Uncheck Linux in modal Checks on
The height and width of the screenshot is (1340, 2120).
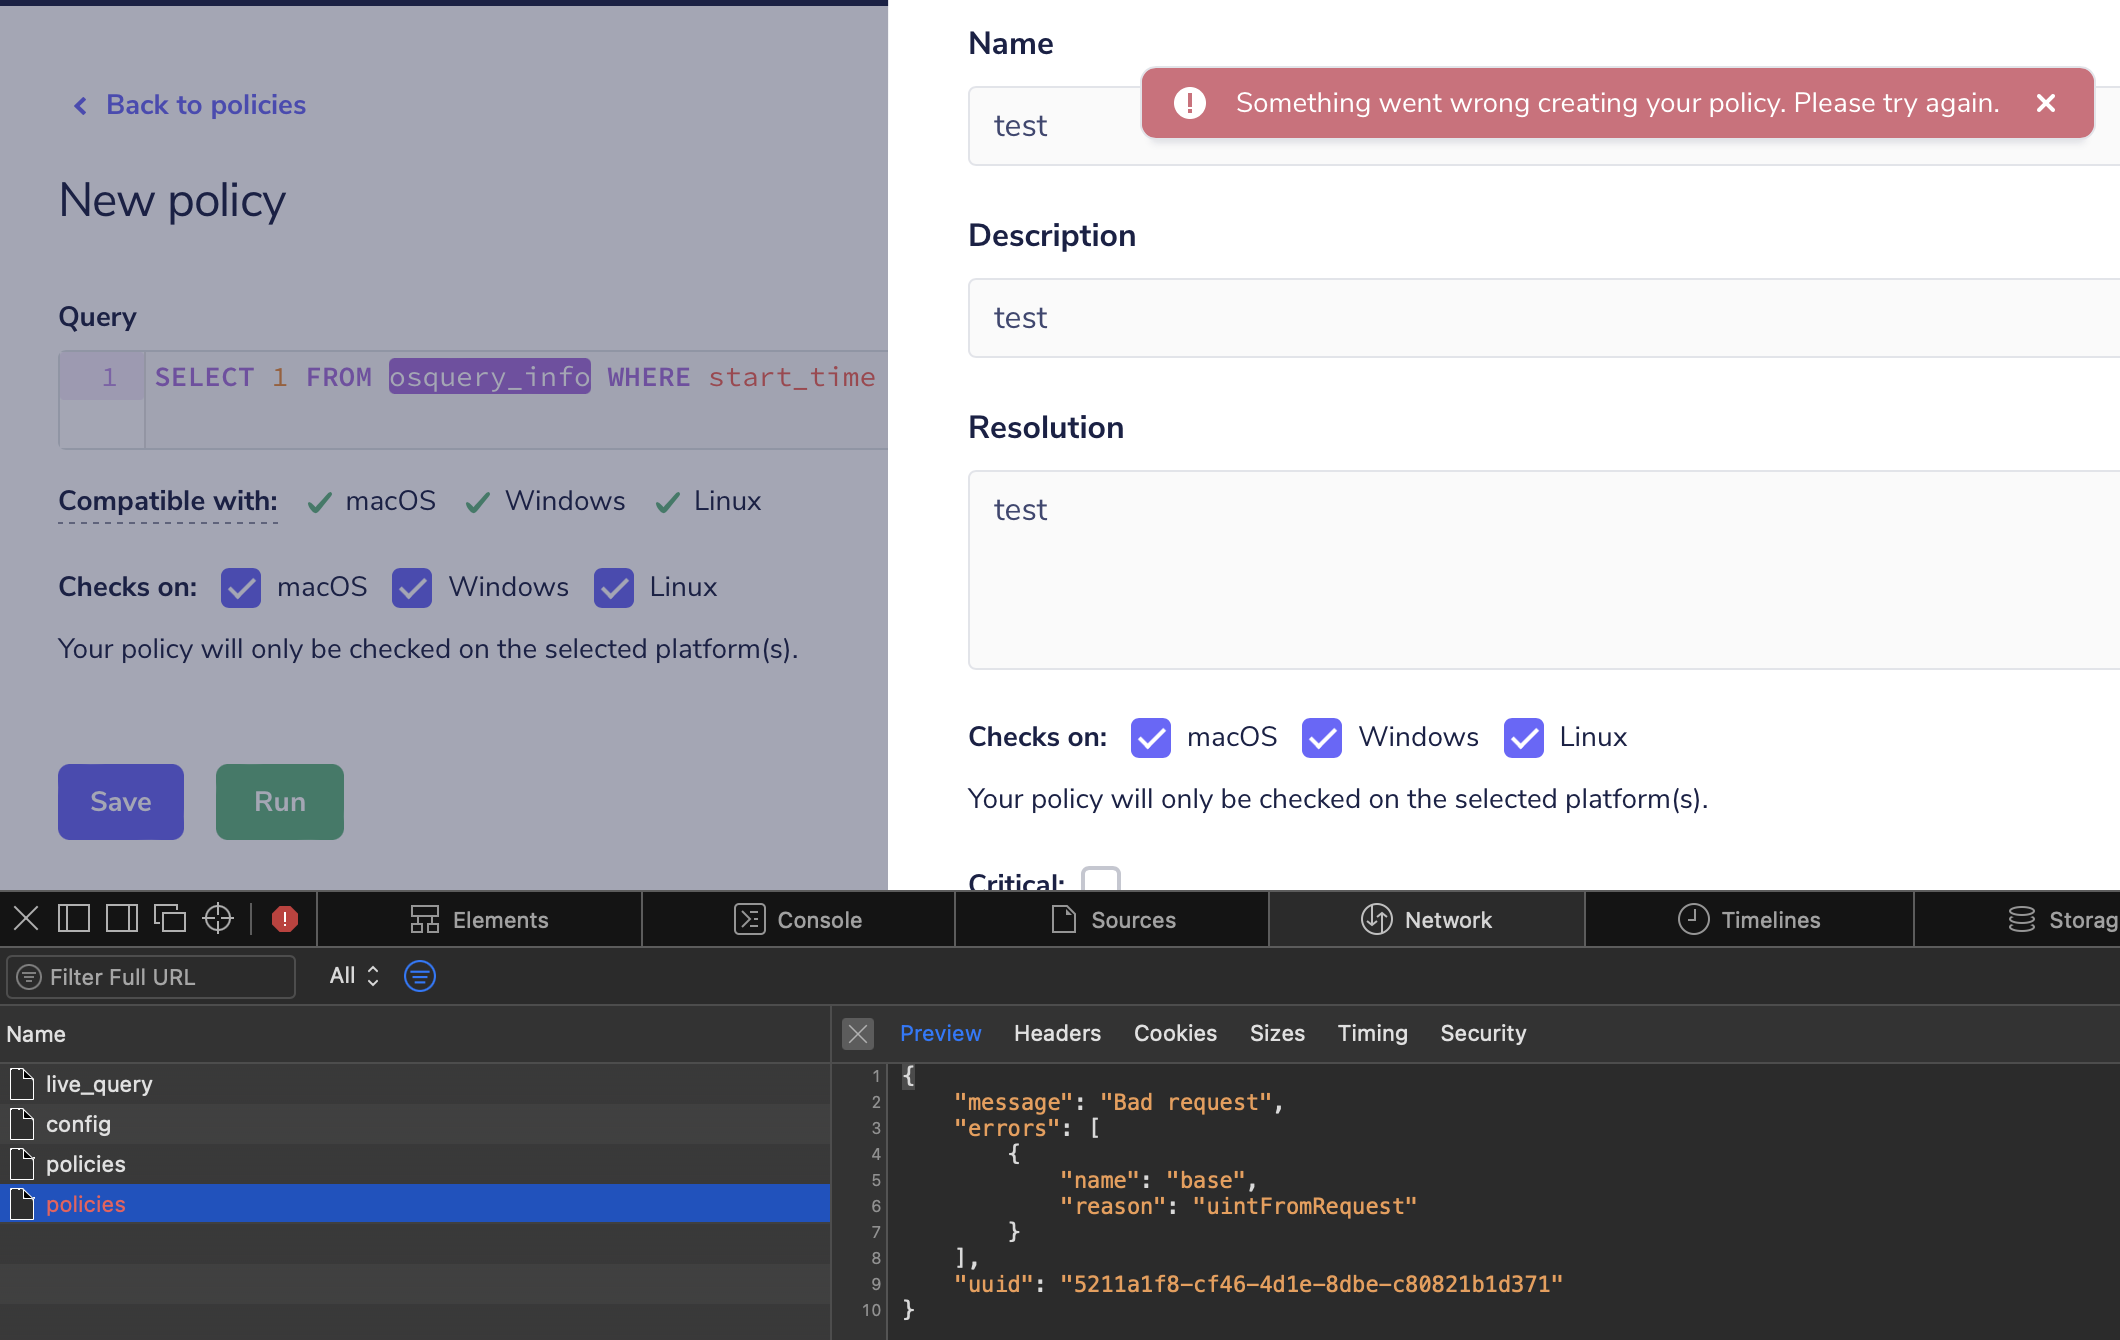1524,738
